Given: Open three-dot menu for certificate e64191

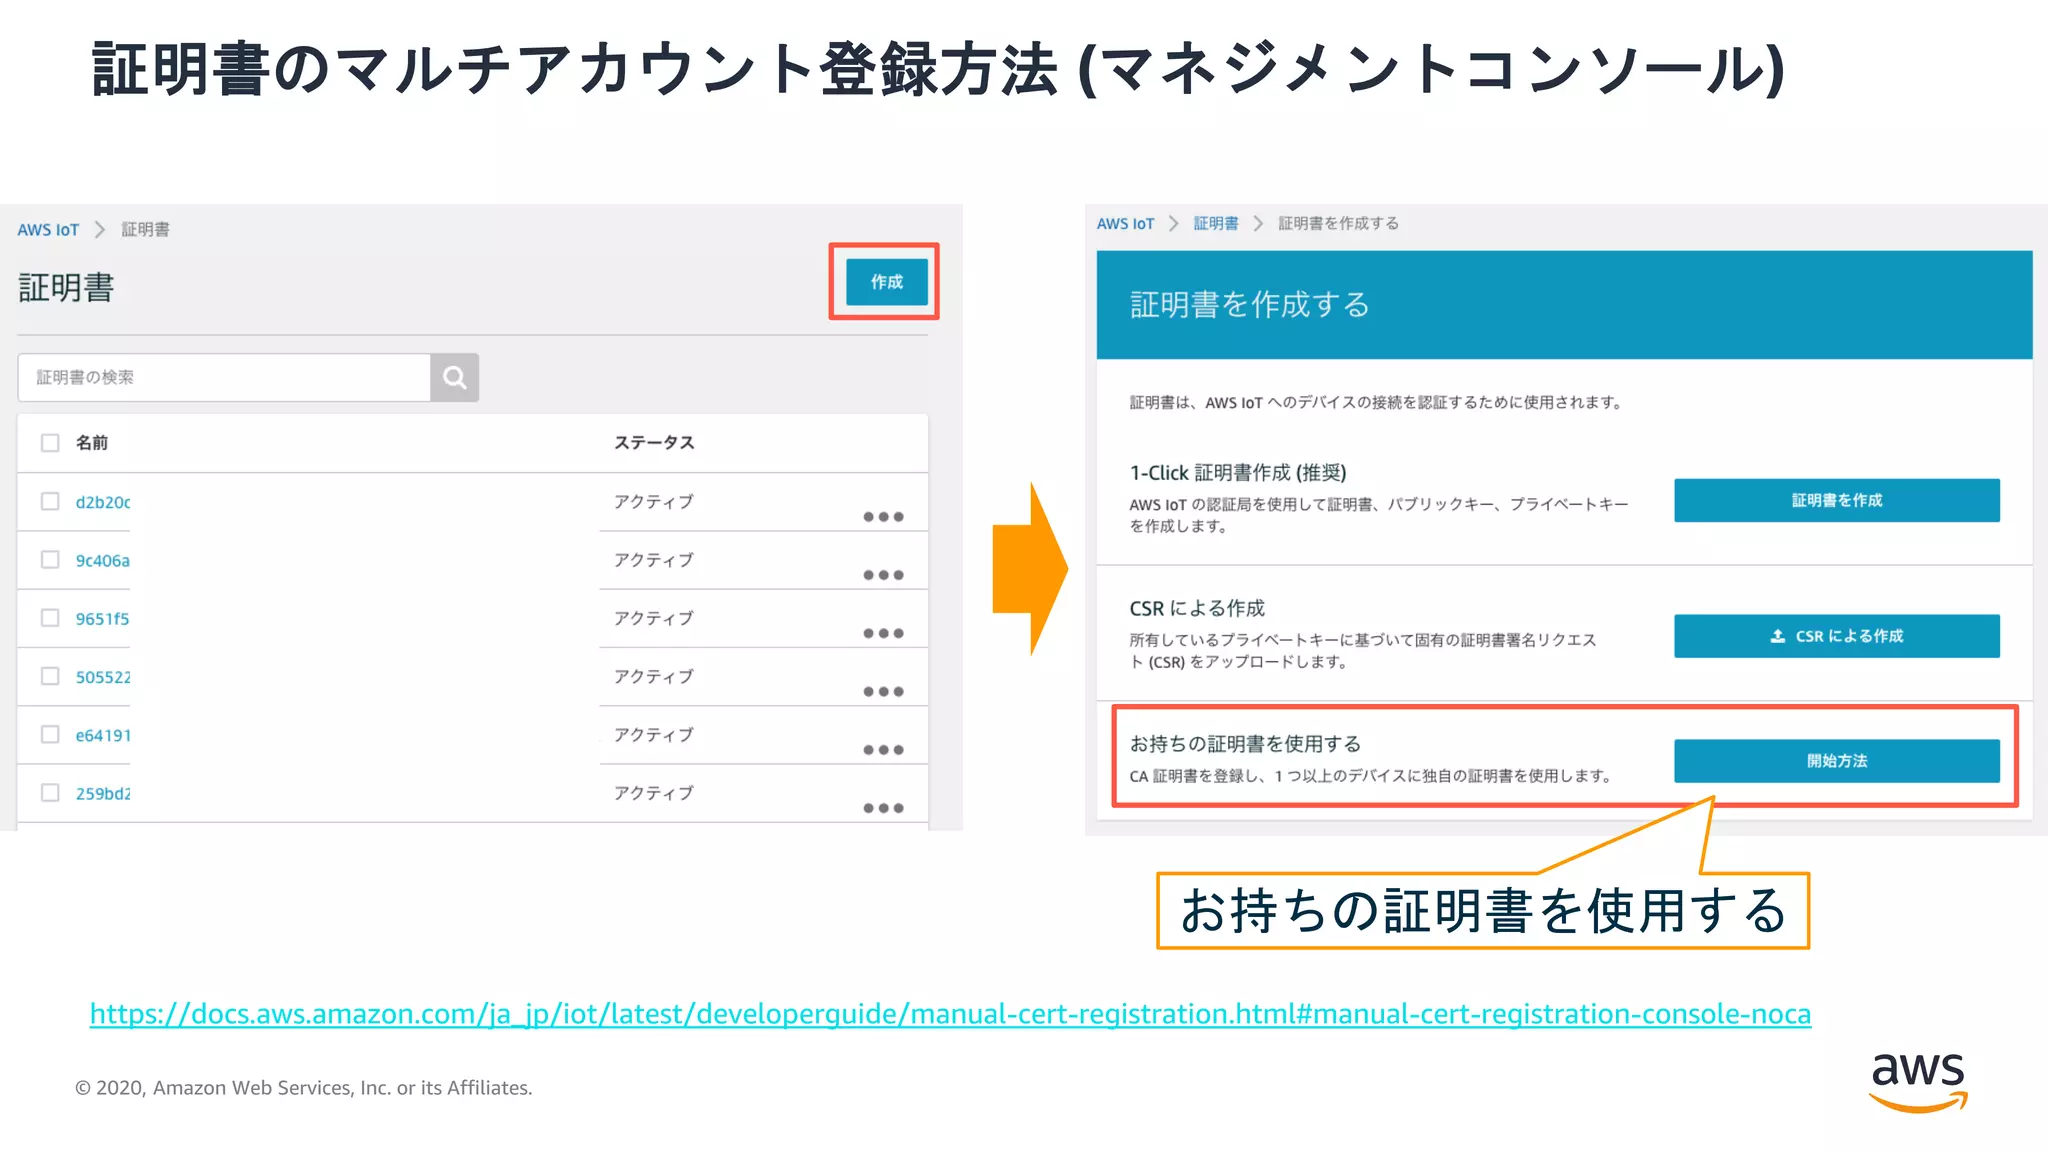Looking at the screenshot, I should click(x=883, y=750).
